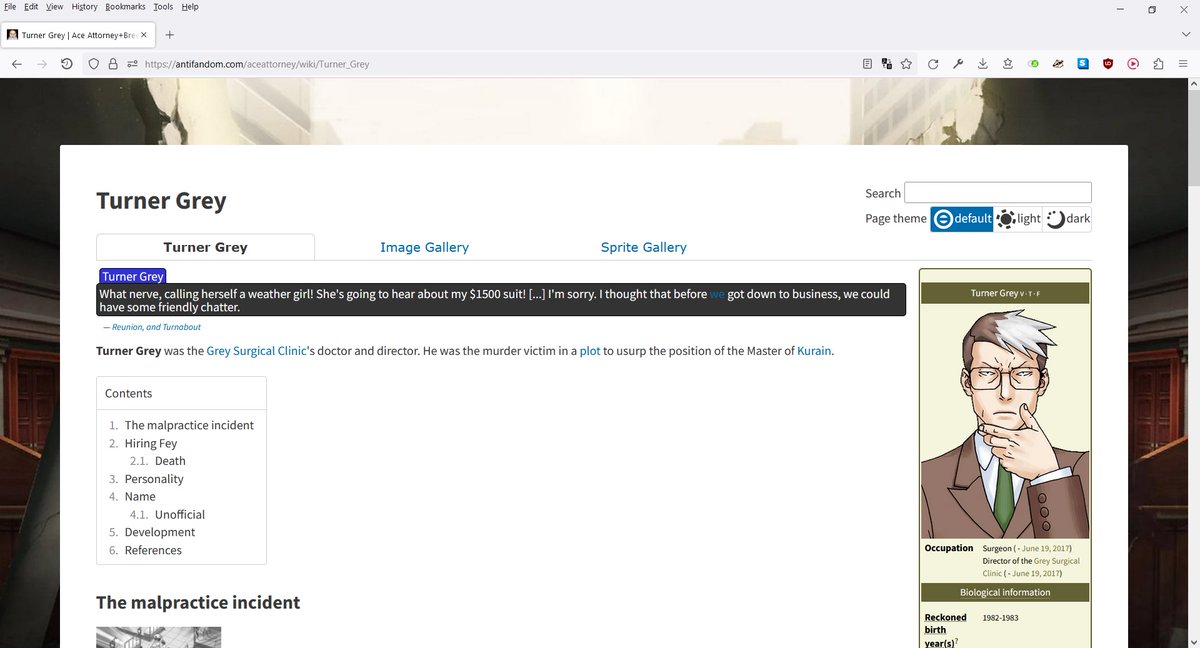
Task: Click the 'Reckoned birth year(s)' label
Action: [945, 630]
